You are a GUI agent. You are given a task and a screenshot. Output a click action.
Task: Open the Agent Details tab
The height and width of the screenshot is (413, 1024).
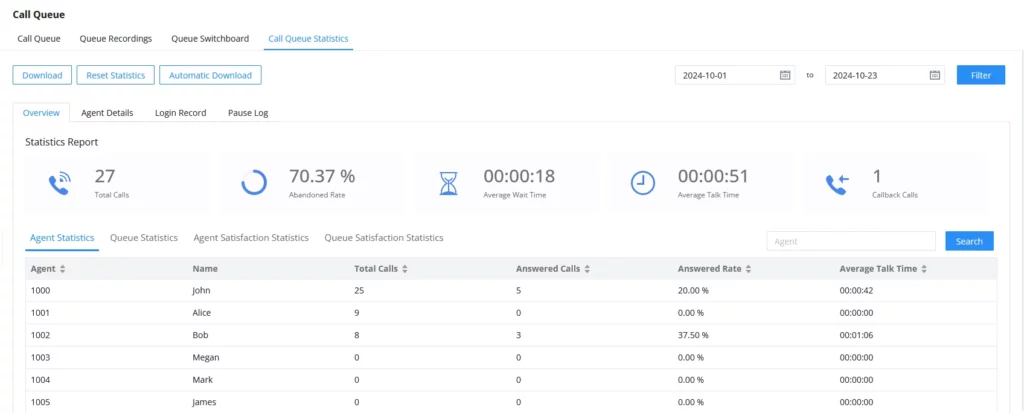coord(107,112)
